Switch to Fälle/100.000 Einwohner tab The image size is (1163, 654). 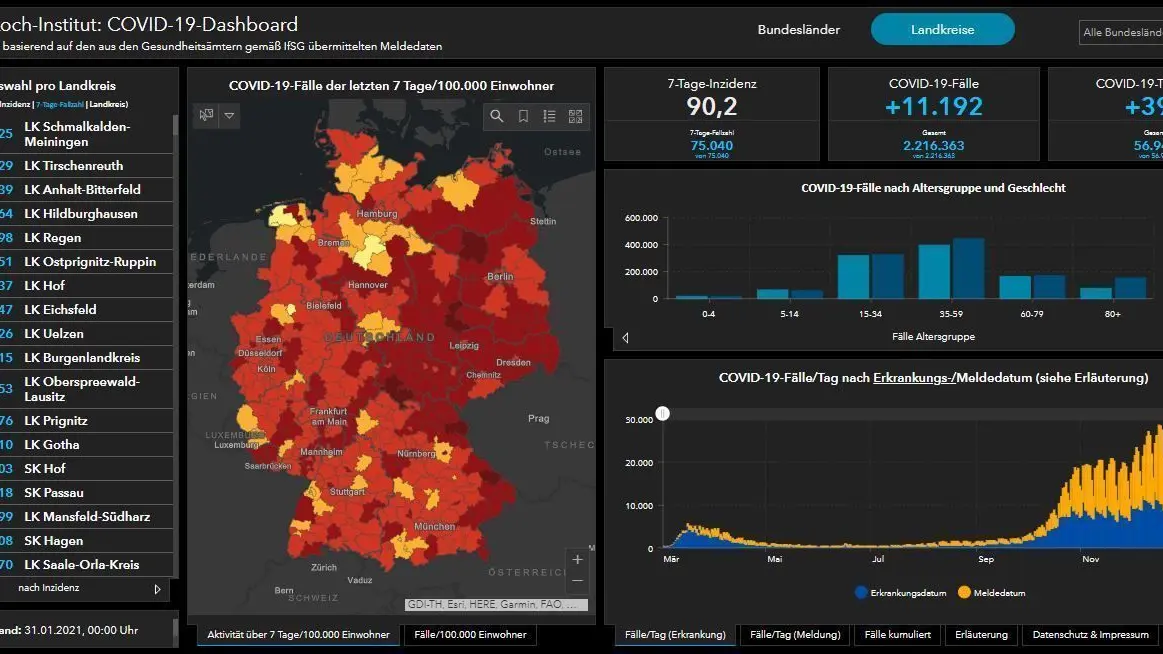470,635
